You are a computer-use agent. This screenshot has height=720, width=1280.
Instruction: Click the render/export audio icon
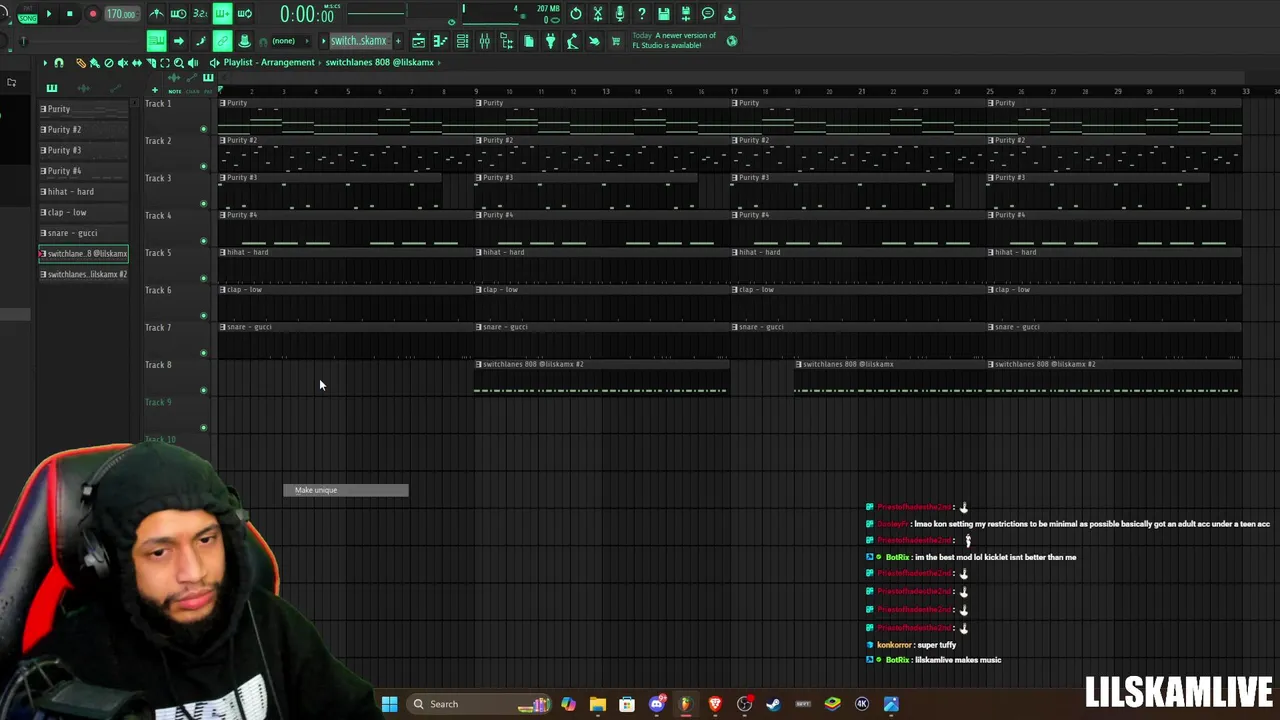(x=686, y=14)
